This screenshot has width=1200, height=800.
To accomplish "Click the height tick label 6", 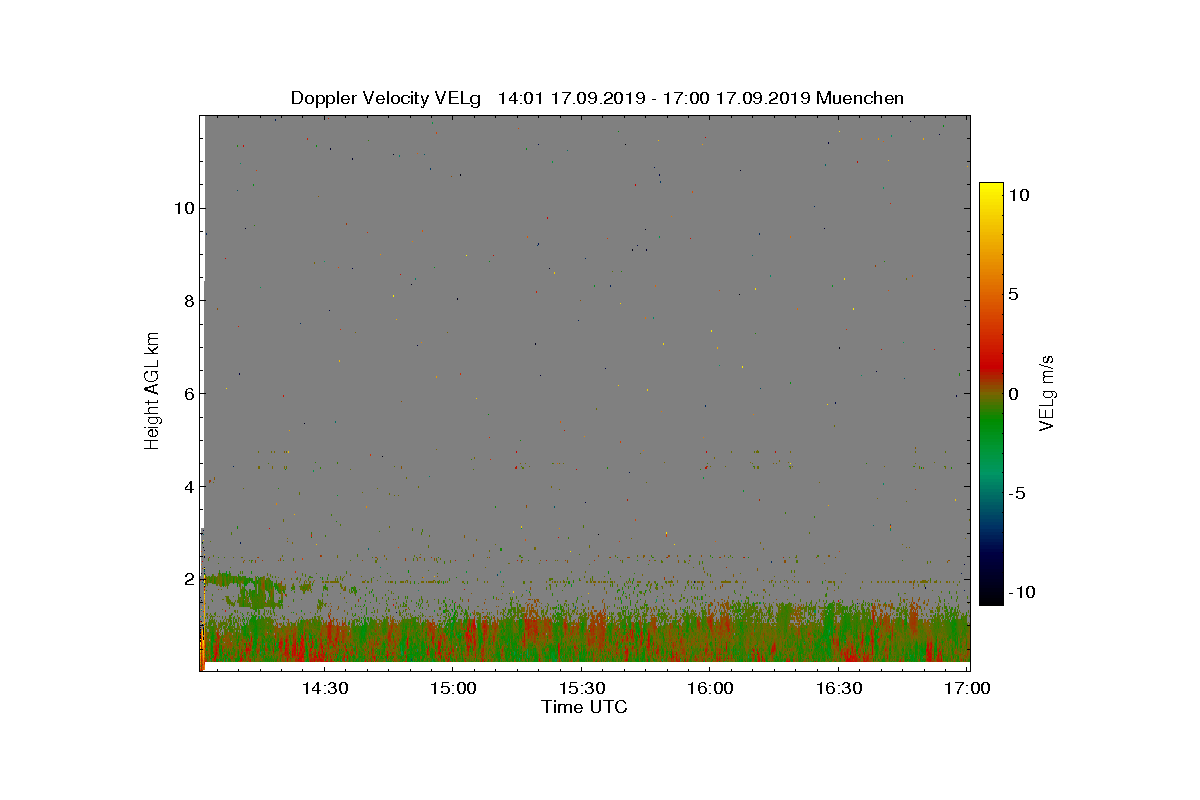I will [x=187, y=393].
